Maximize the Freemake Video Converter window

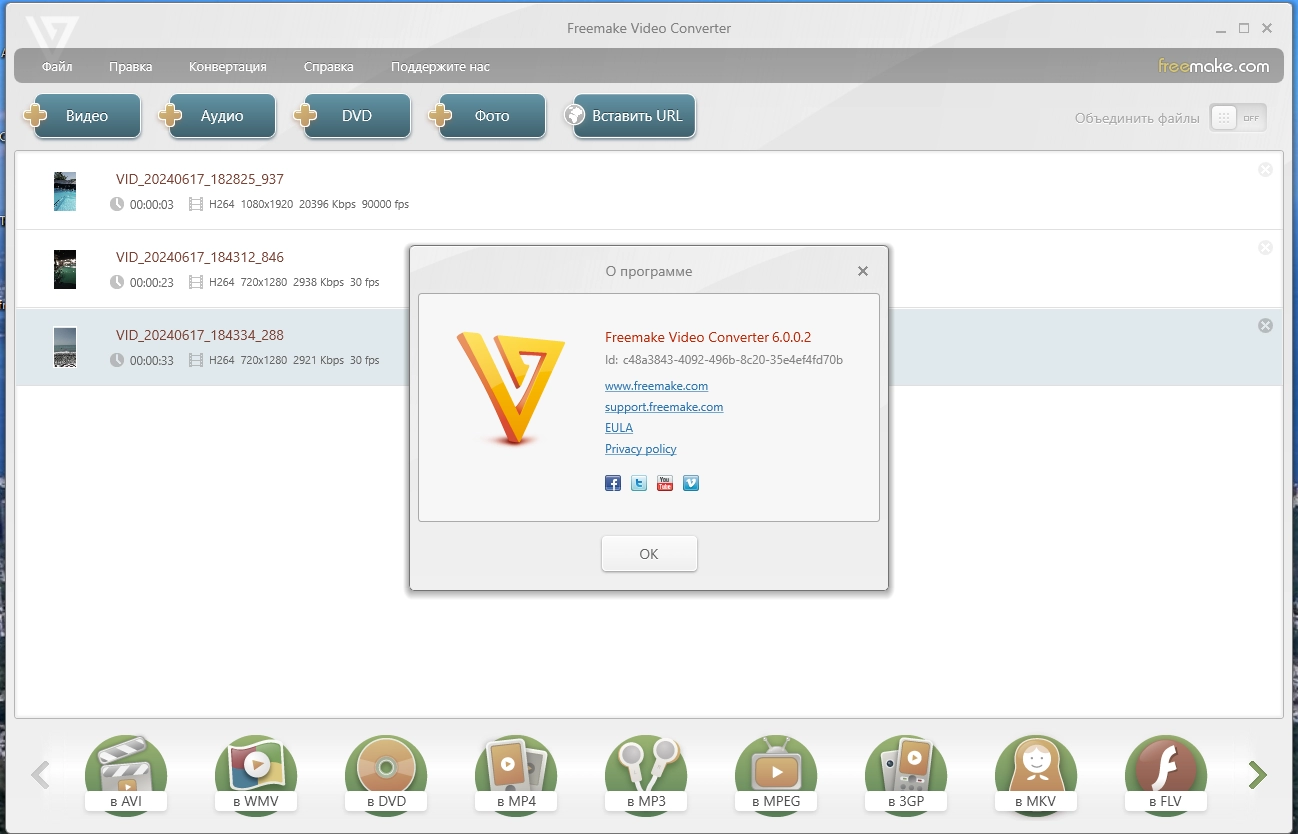click(1244, 29)
